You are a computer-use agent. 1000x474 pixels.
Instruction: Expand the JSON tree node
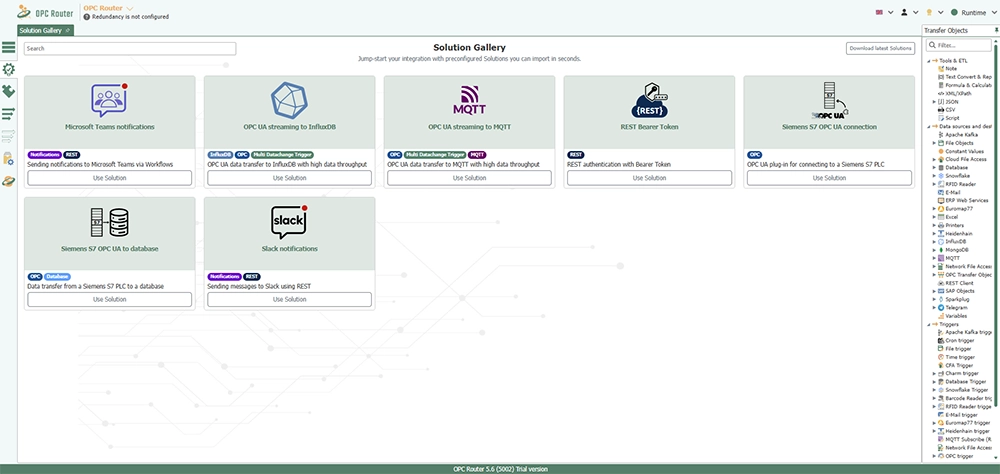tap(934, 101)
